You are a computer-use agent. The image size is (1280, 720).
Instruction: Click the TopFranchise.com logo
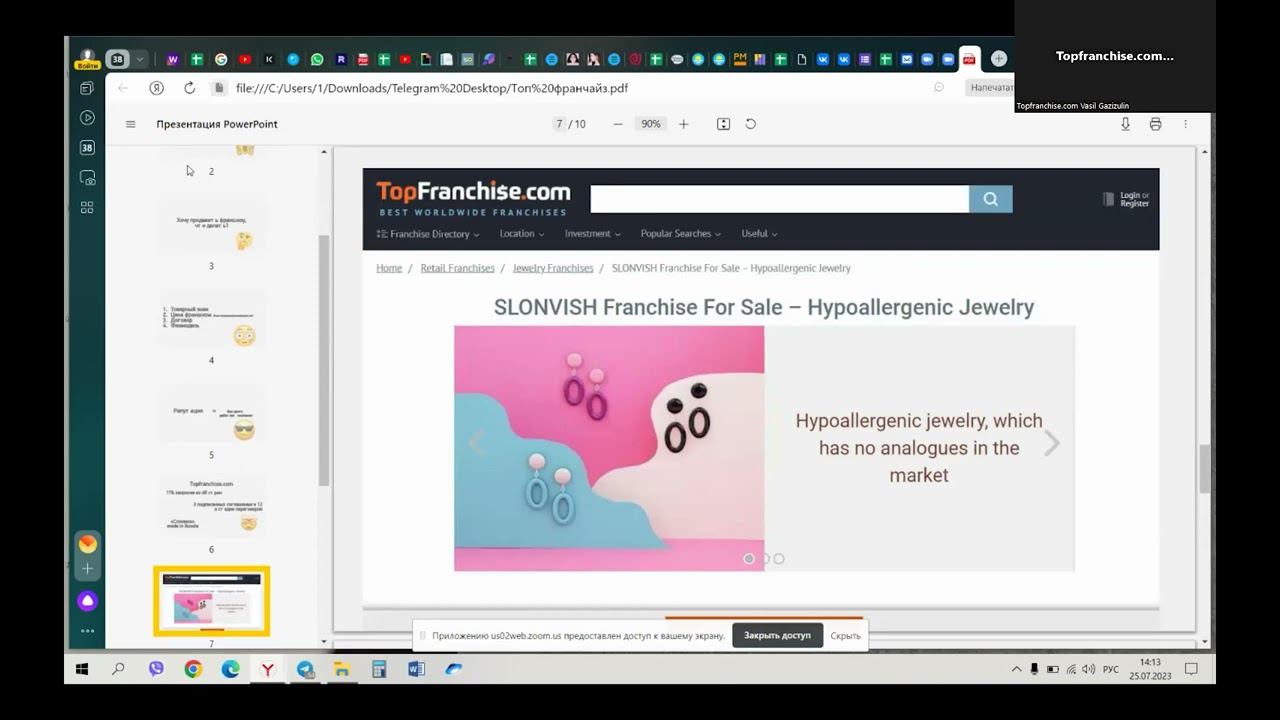click(473, 198)
